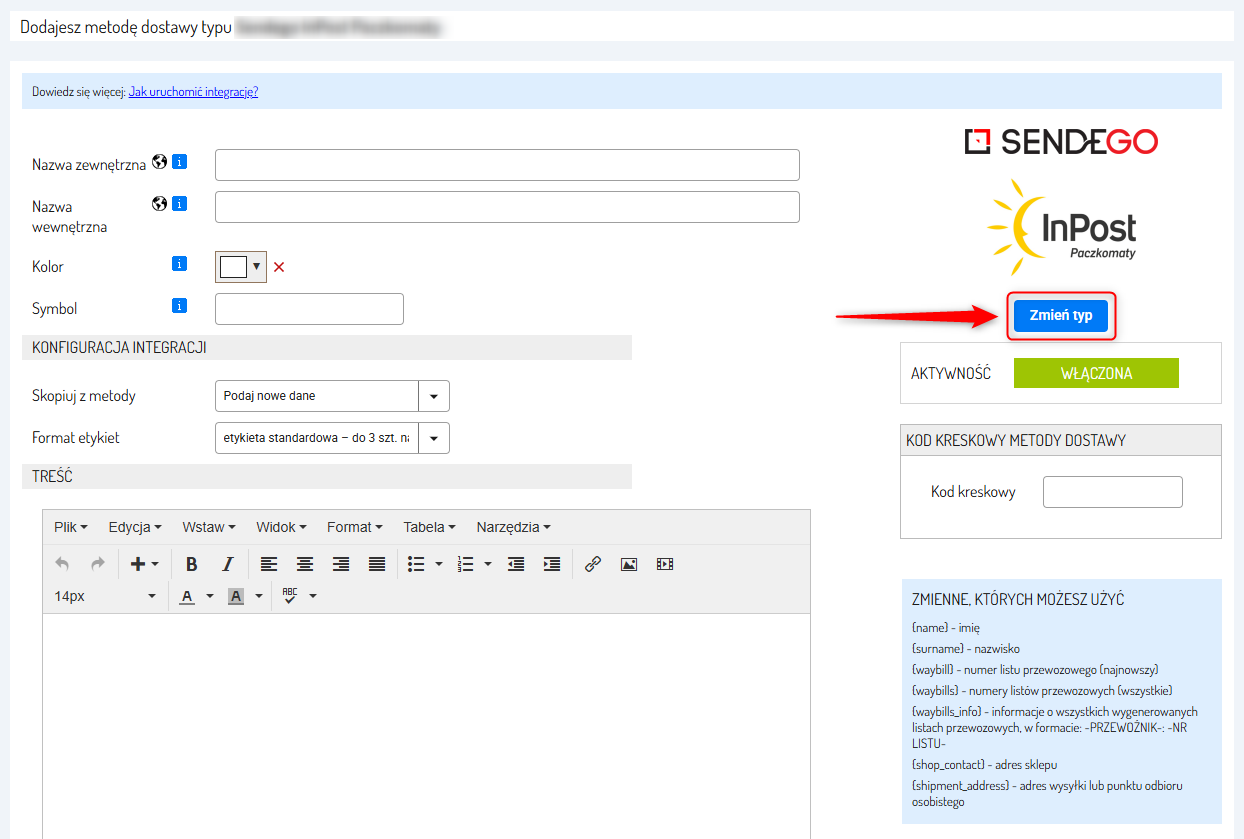Toggle the WŁĄCZONA activity switch
The height and width of the screenshot is (839, 1244).
click(1096, 373)
